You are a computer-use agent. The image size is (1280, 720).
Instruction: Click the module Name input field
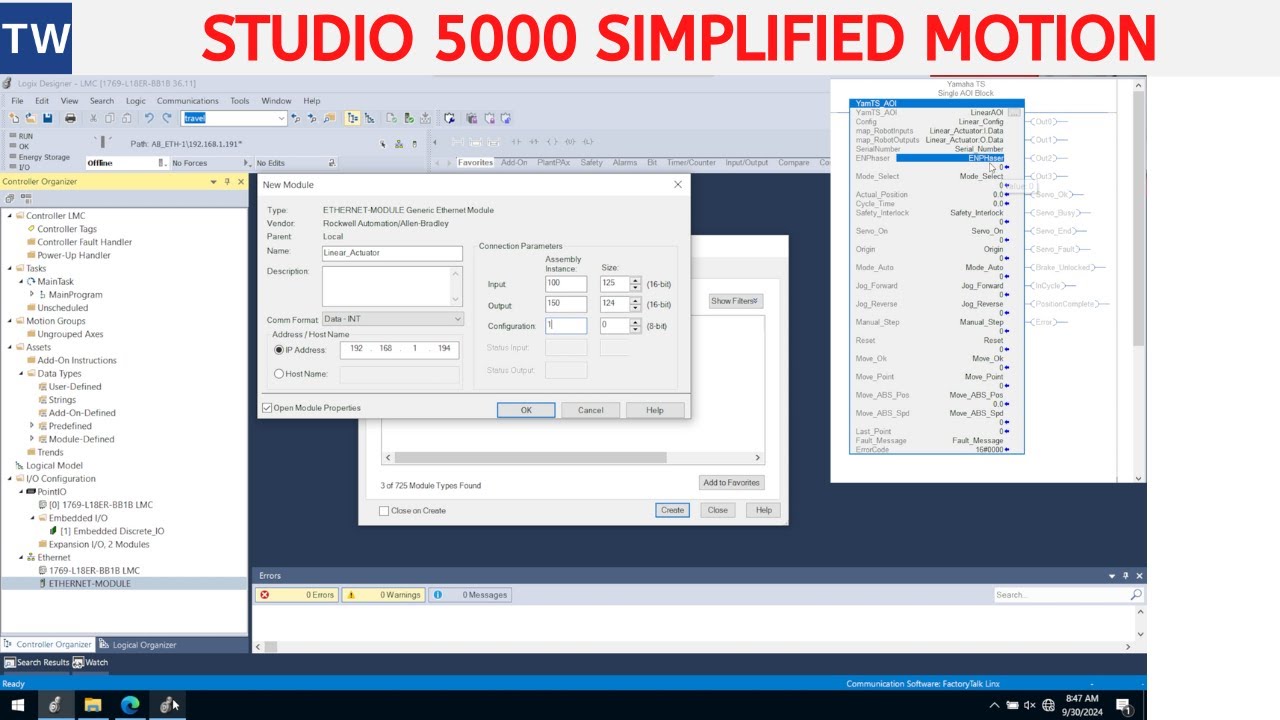click(x=392, y=253)
